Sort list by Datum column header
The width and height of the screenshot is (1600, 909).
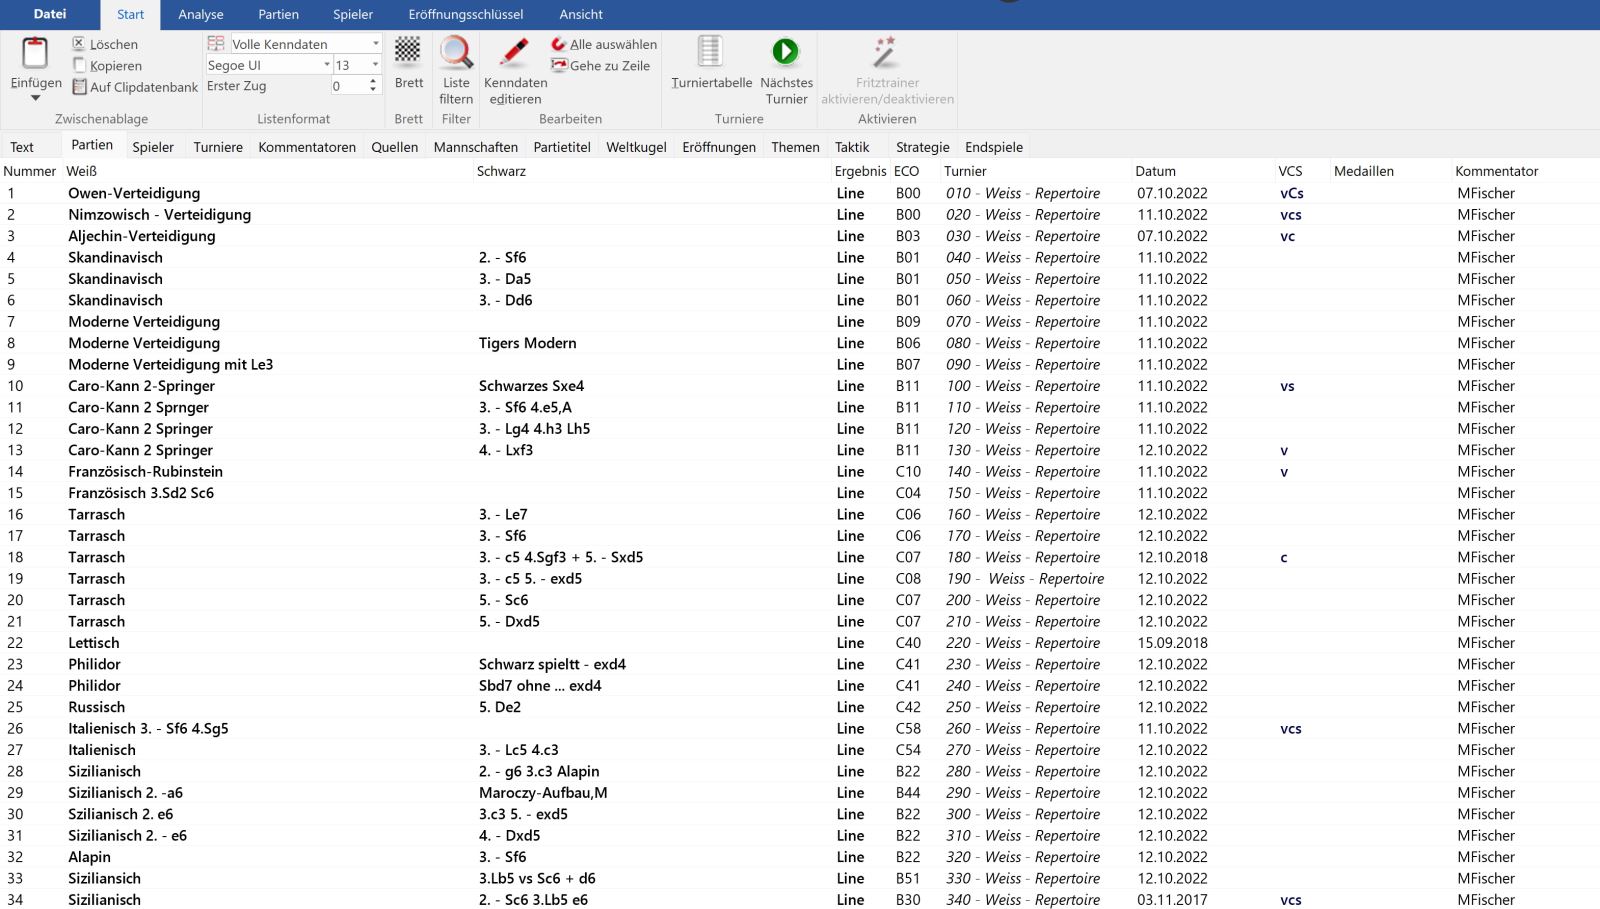[1155, 171]
